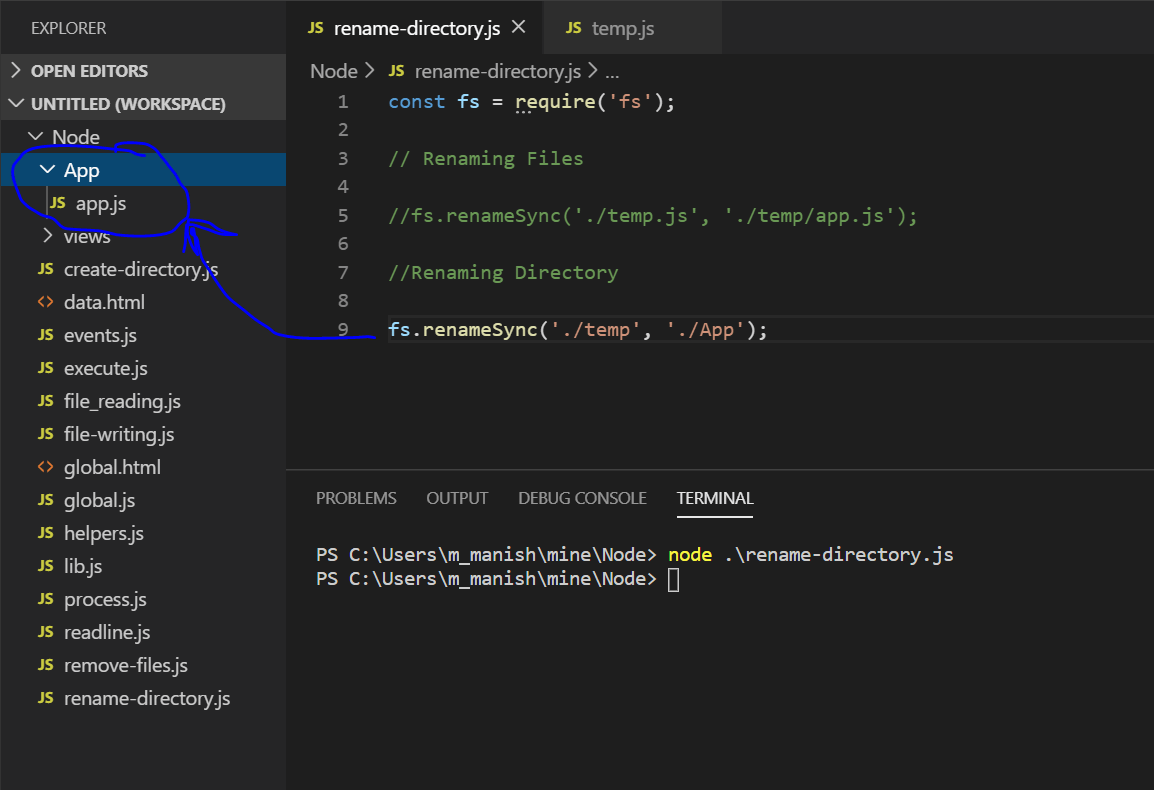Select rename-directory.js in the file explorer
Viewport: 1154px width, 790px height.
coord(146,697)
